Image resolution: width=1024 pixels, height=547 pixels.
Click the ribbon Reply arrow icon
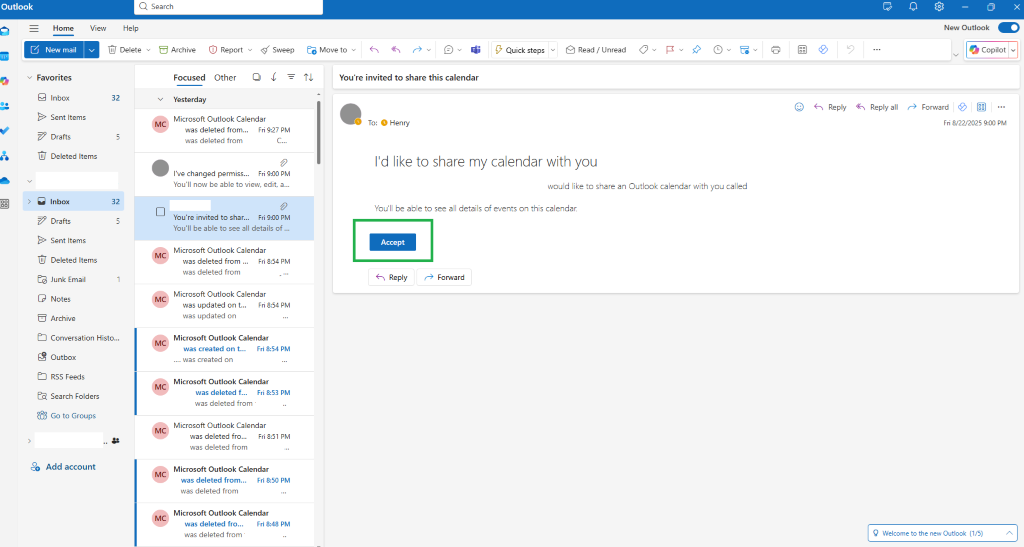pos(374,50)
